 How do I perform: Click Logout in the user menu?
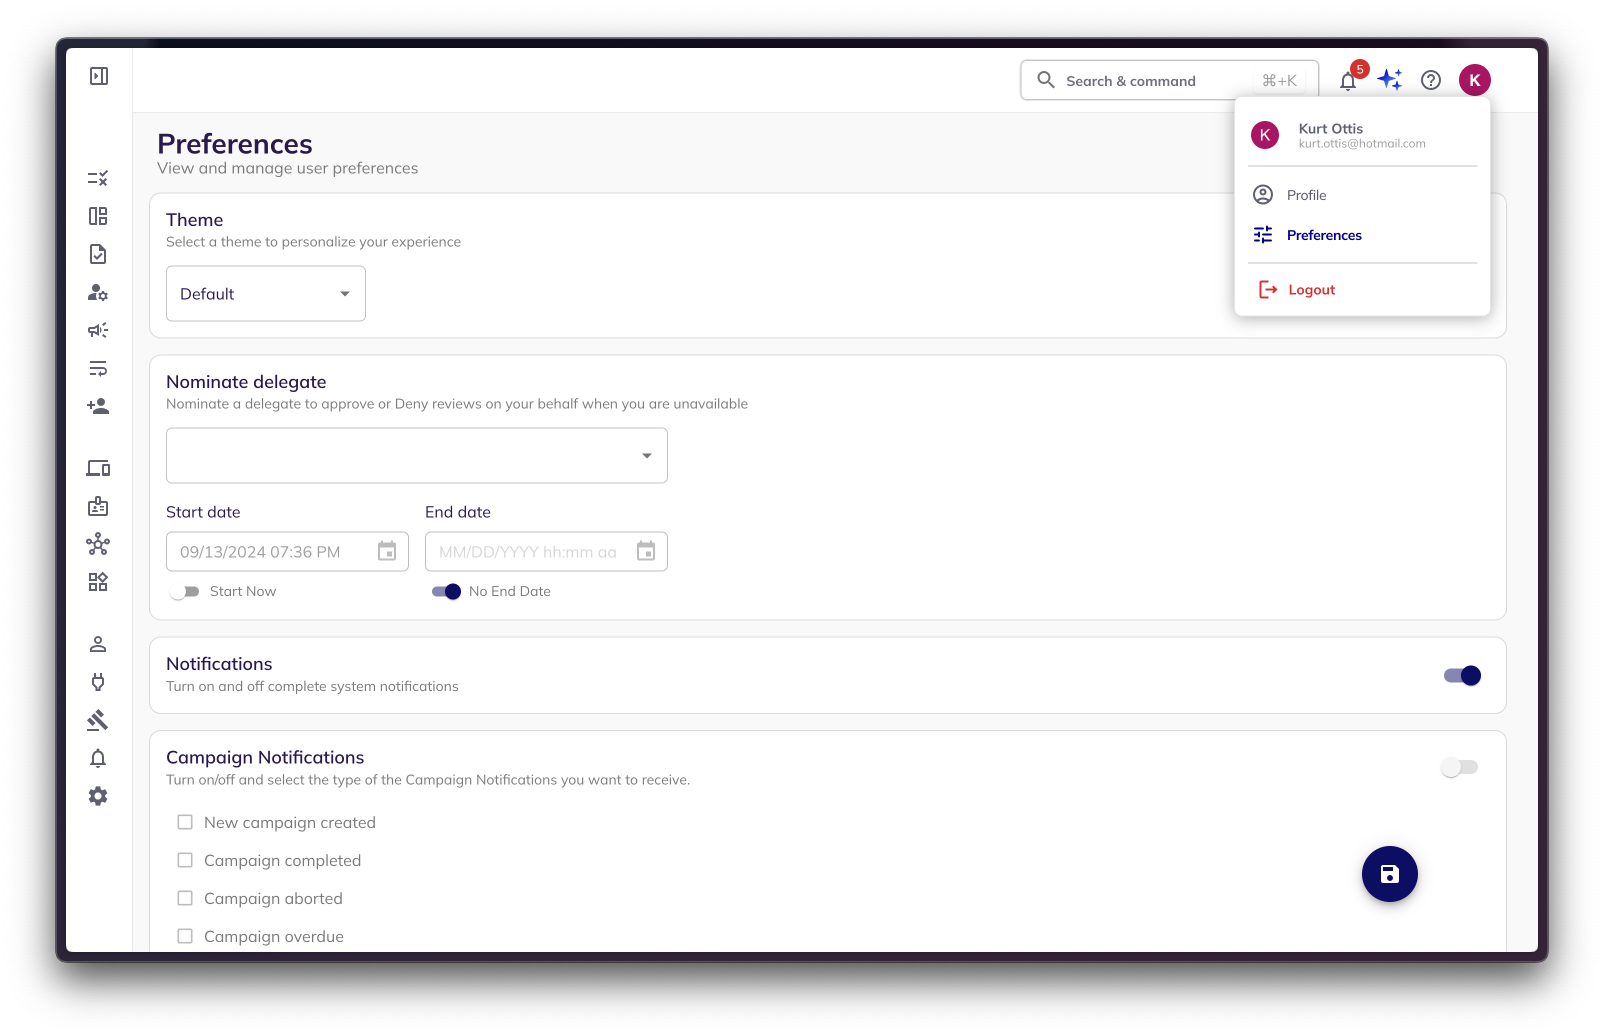1311,290
